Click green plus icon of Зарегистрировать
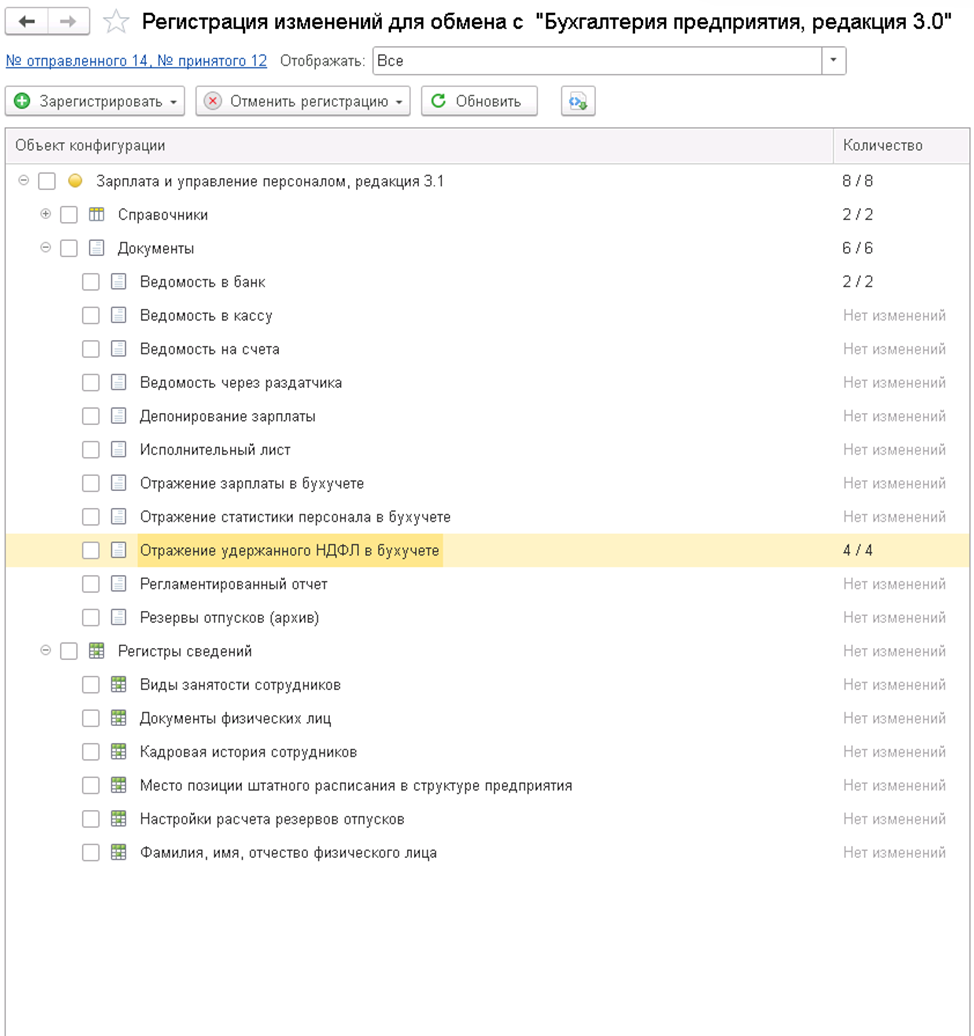 [22, 101]
